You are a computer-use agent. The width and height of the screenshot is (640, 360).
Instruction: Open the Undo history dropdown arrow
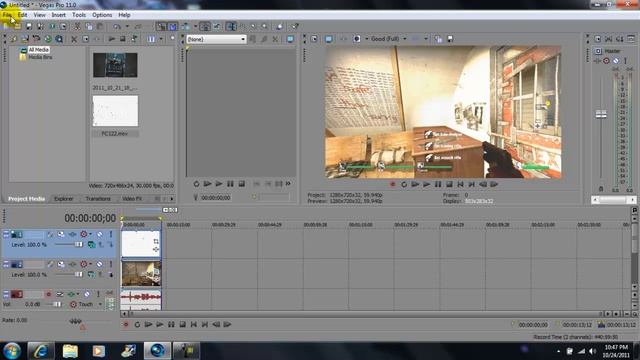click(x=127, y=27)
